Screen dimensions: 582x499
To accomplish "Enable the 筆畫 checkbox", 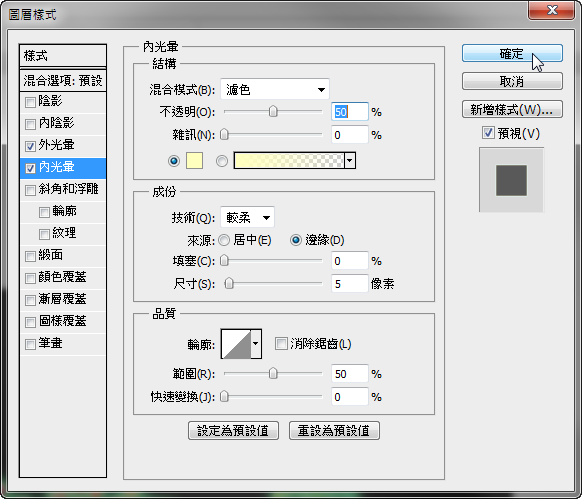I will coord(30,344).
